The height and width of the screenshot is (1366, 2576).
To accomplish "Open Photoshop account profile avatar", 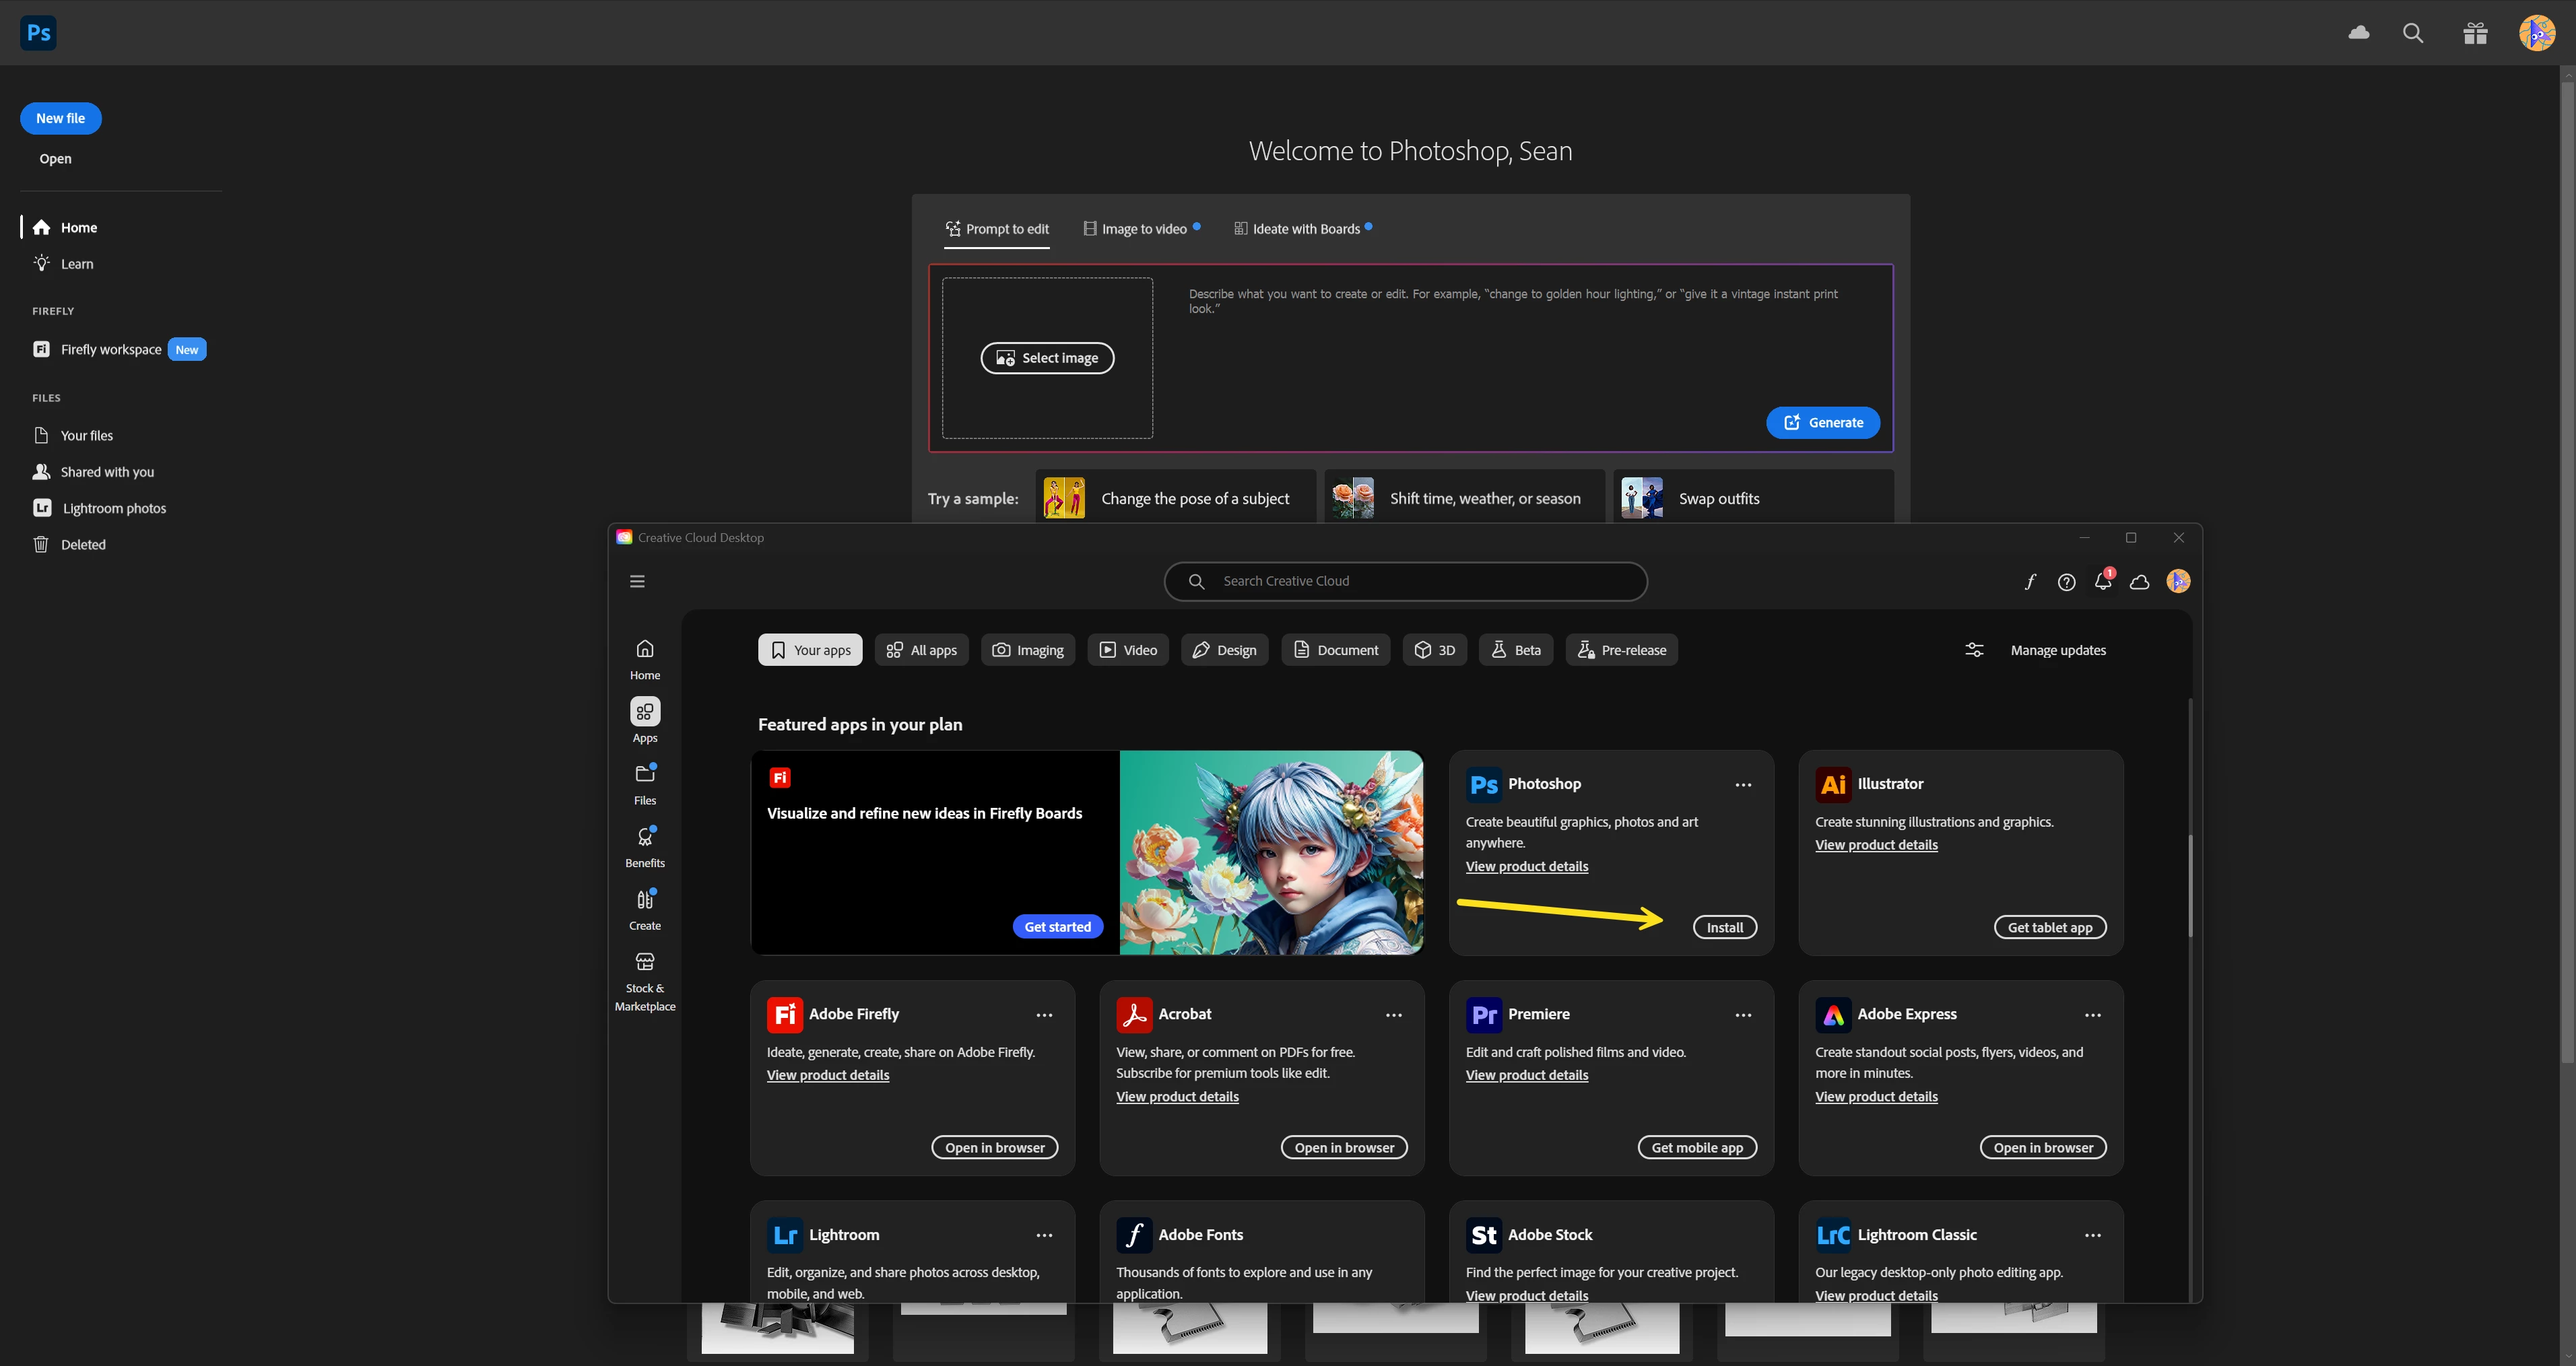I will tap(2537, 33).
